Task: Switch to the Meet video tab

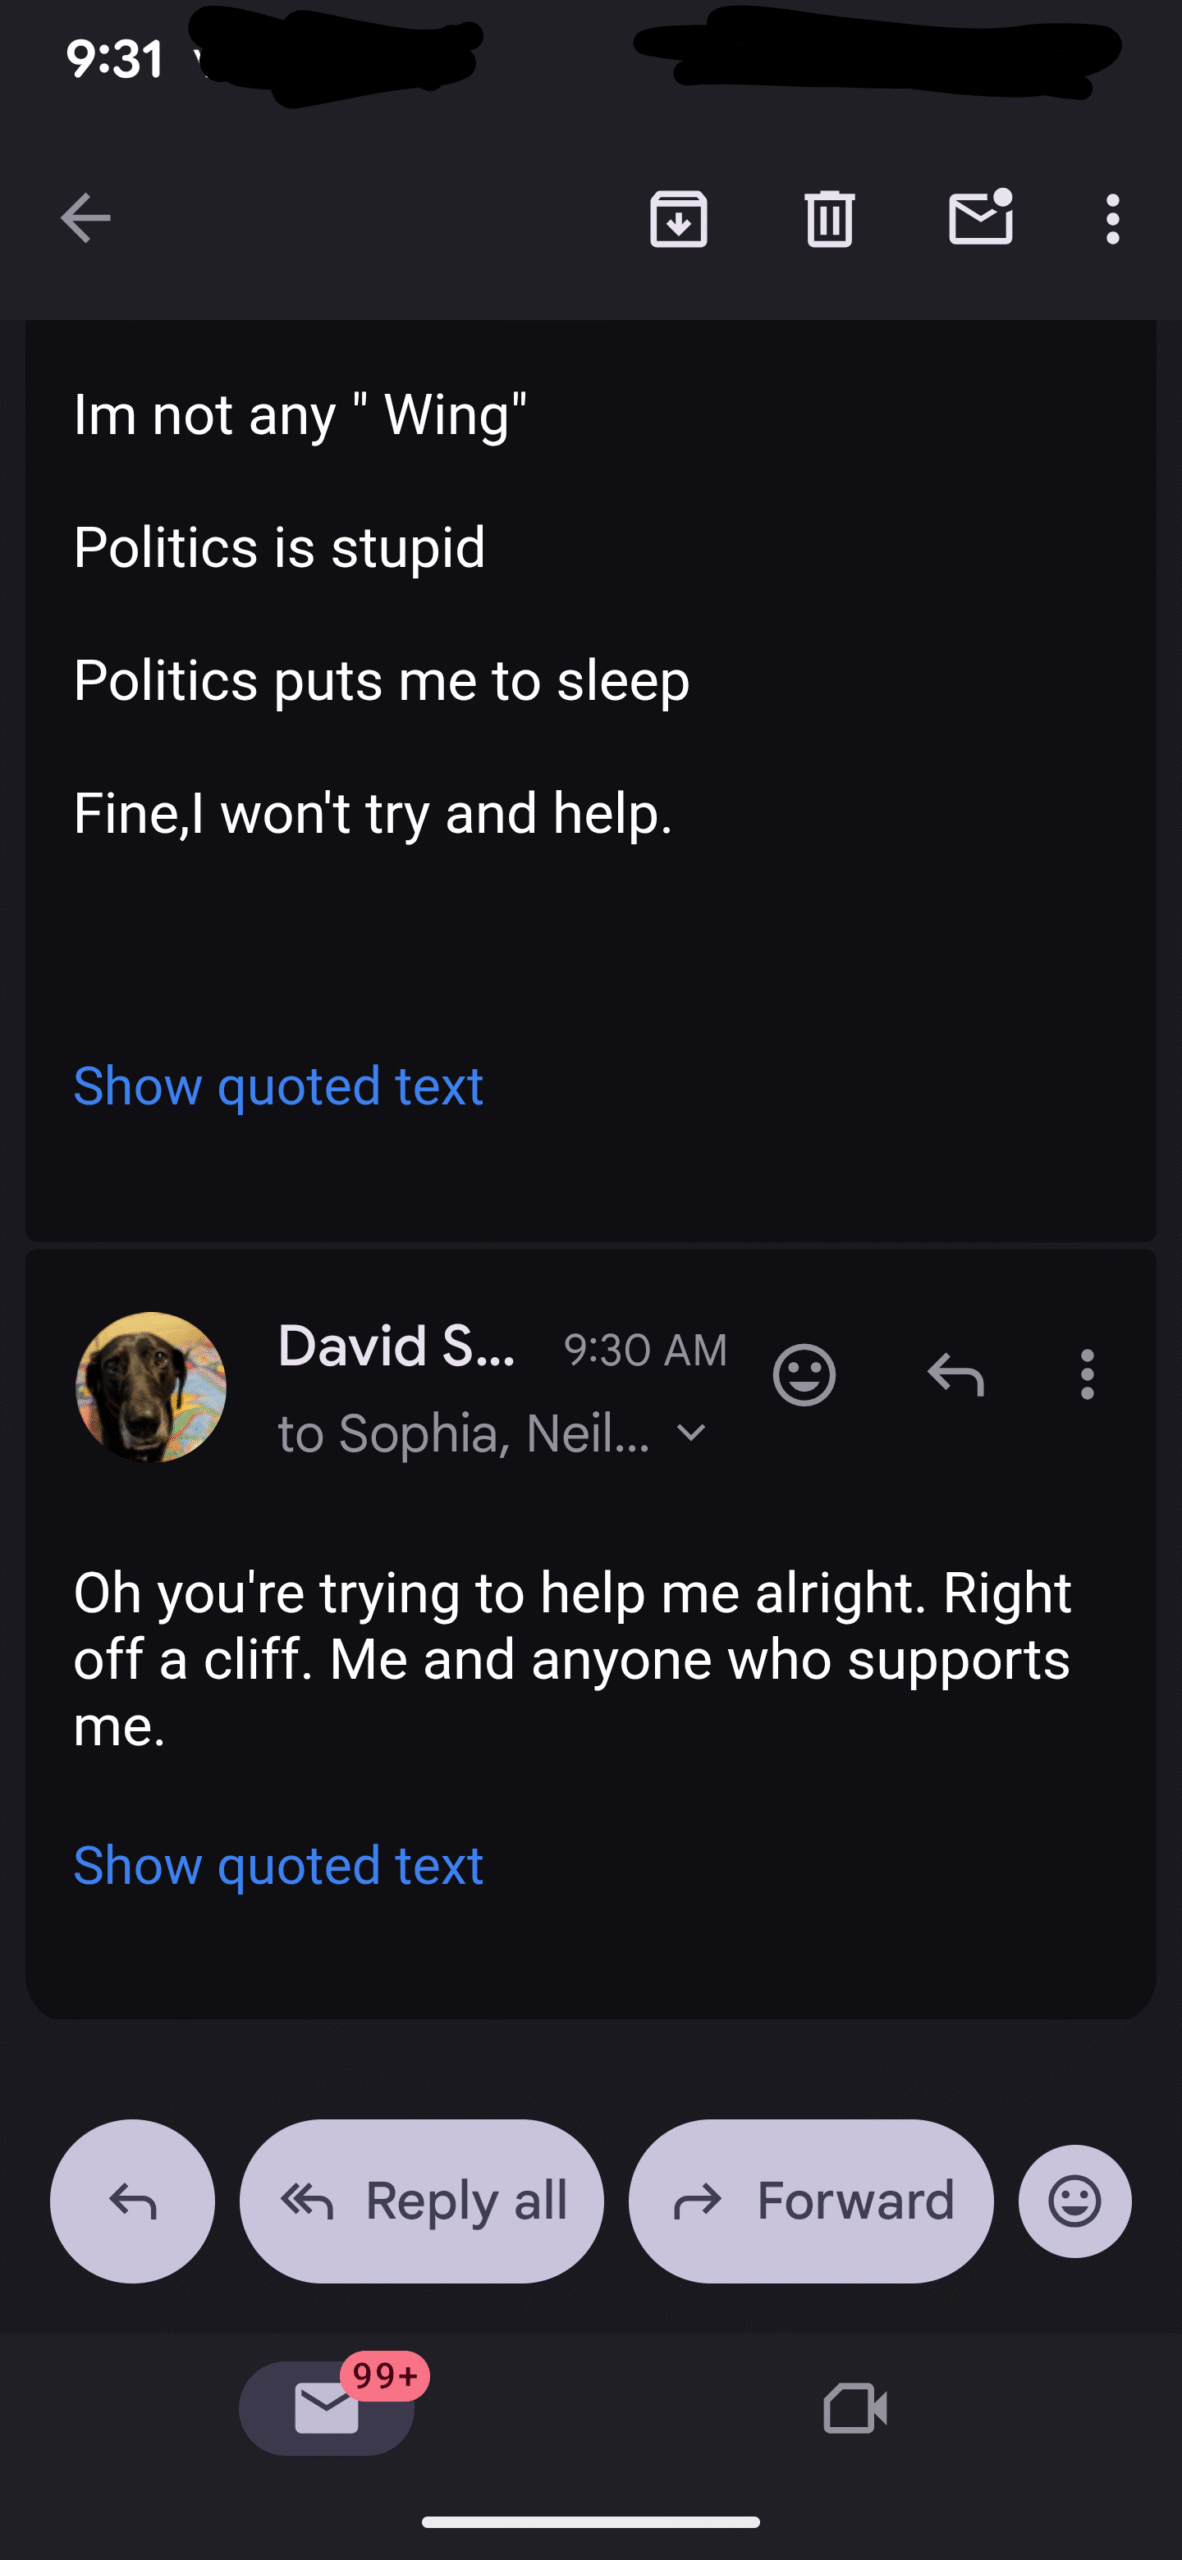Action: (x=855, y=2407)
